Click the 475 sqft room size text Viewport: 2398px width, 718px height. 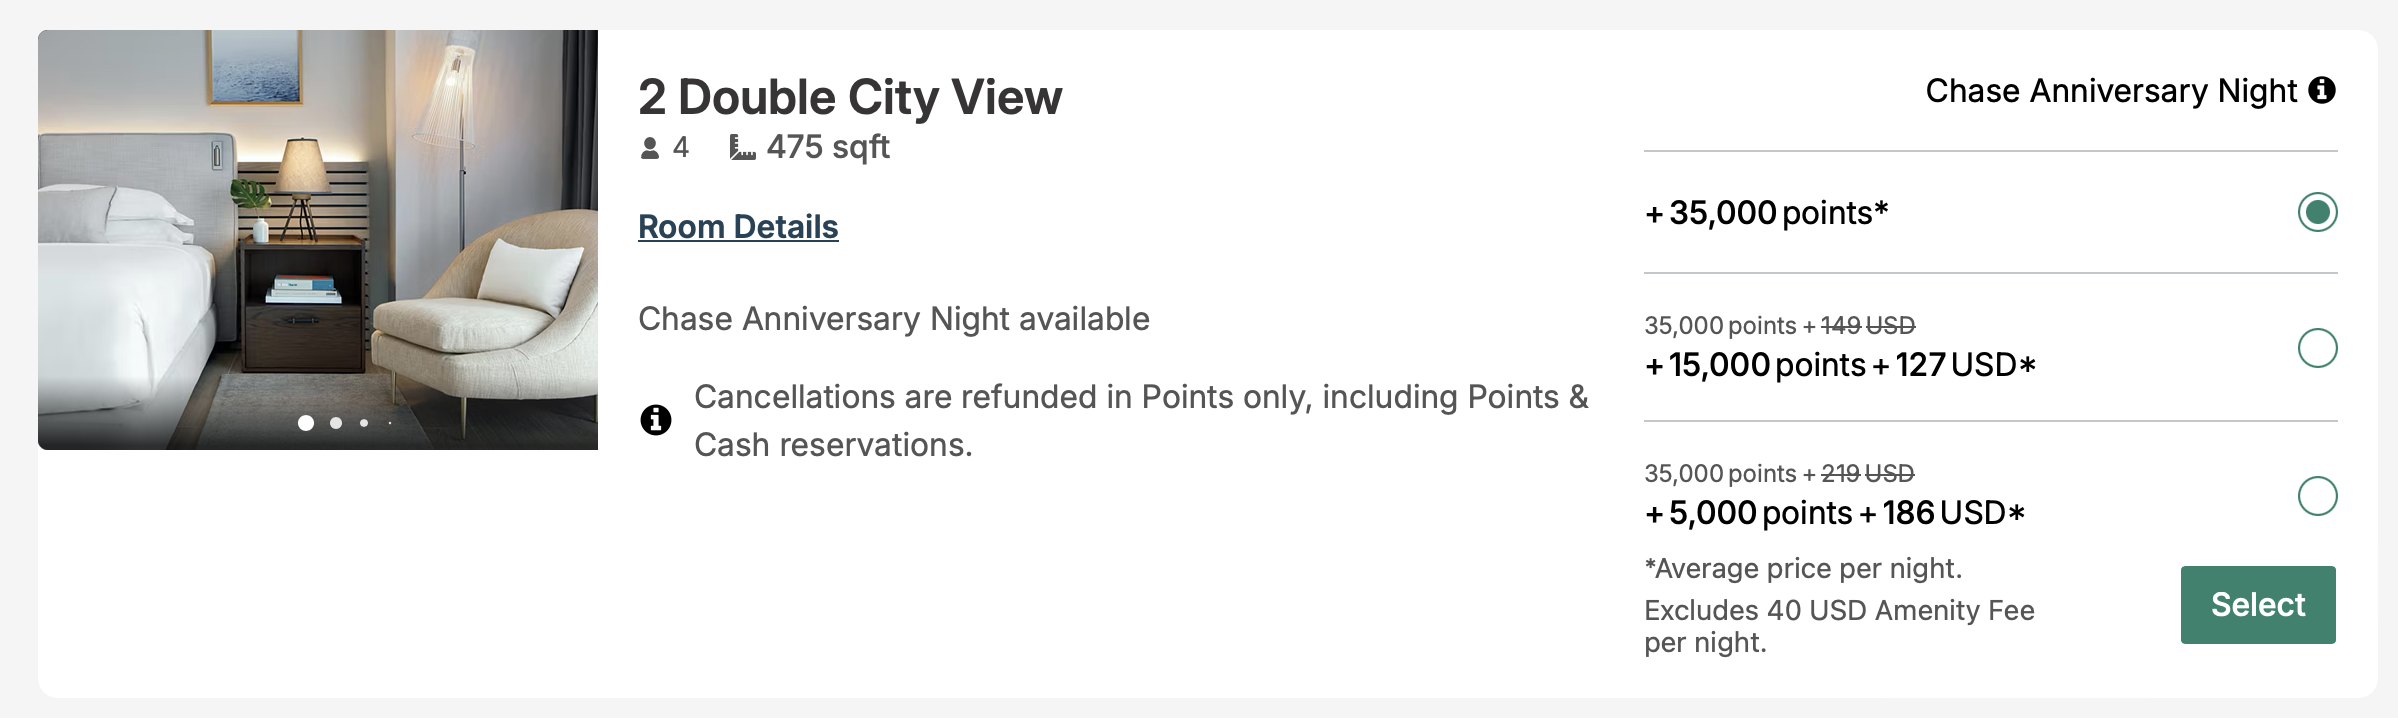[828, 148]
